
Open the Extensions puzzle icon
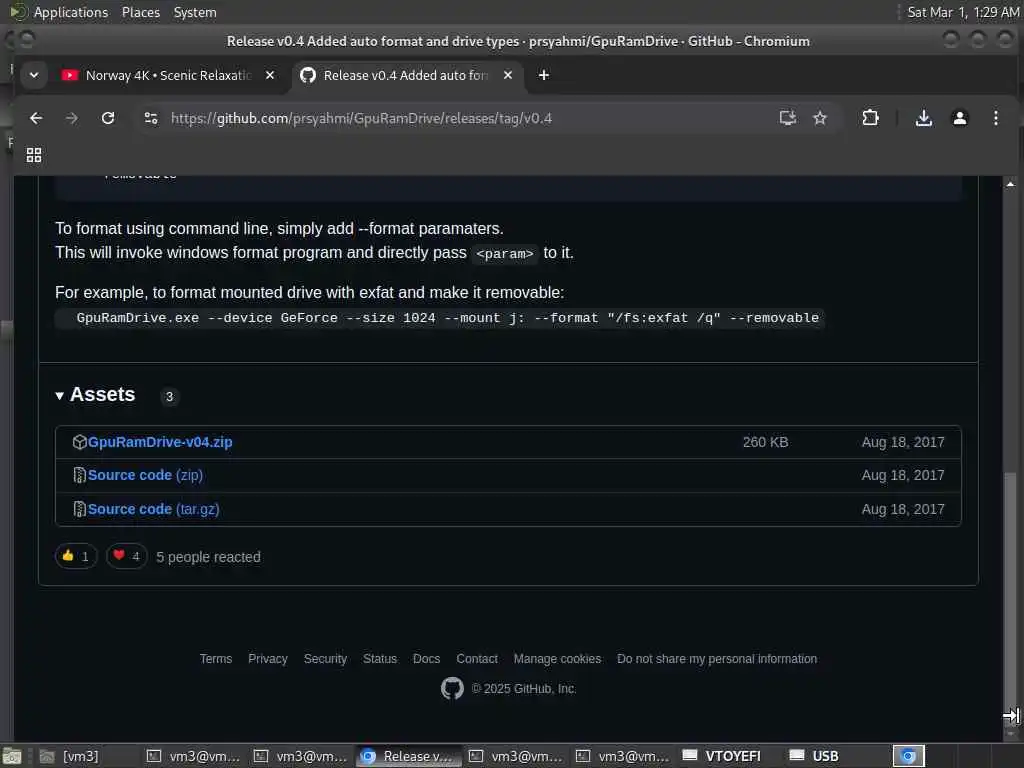pyautogui.click(x=870, y=118)
